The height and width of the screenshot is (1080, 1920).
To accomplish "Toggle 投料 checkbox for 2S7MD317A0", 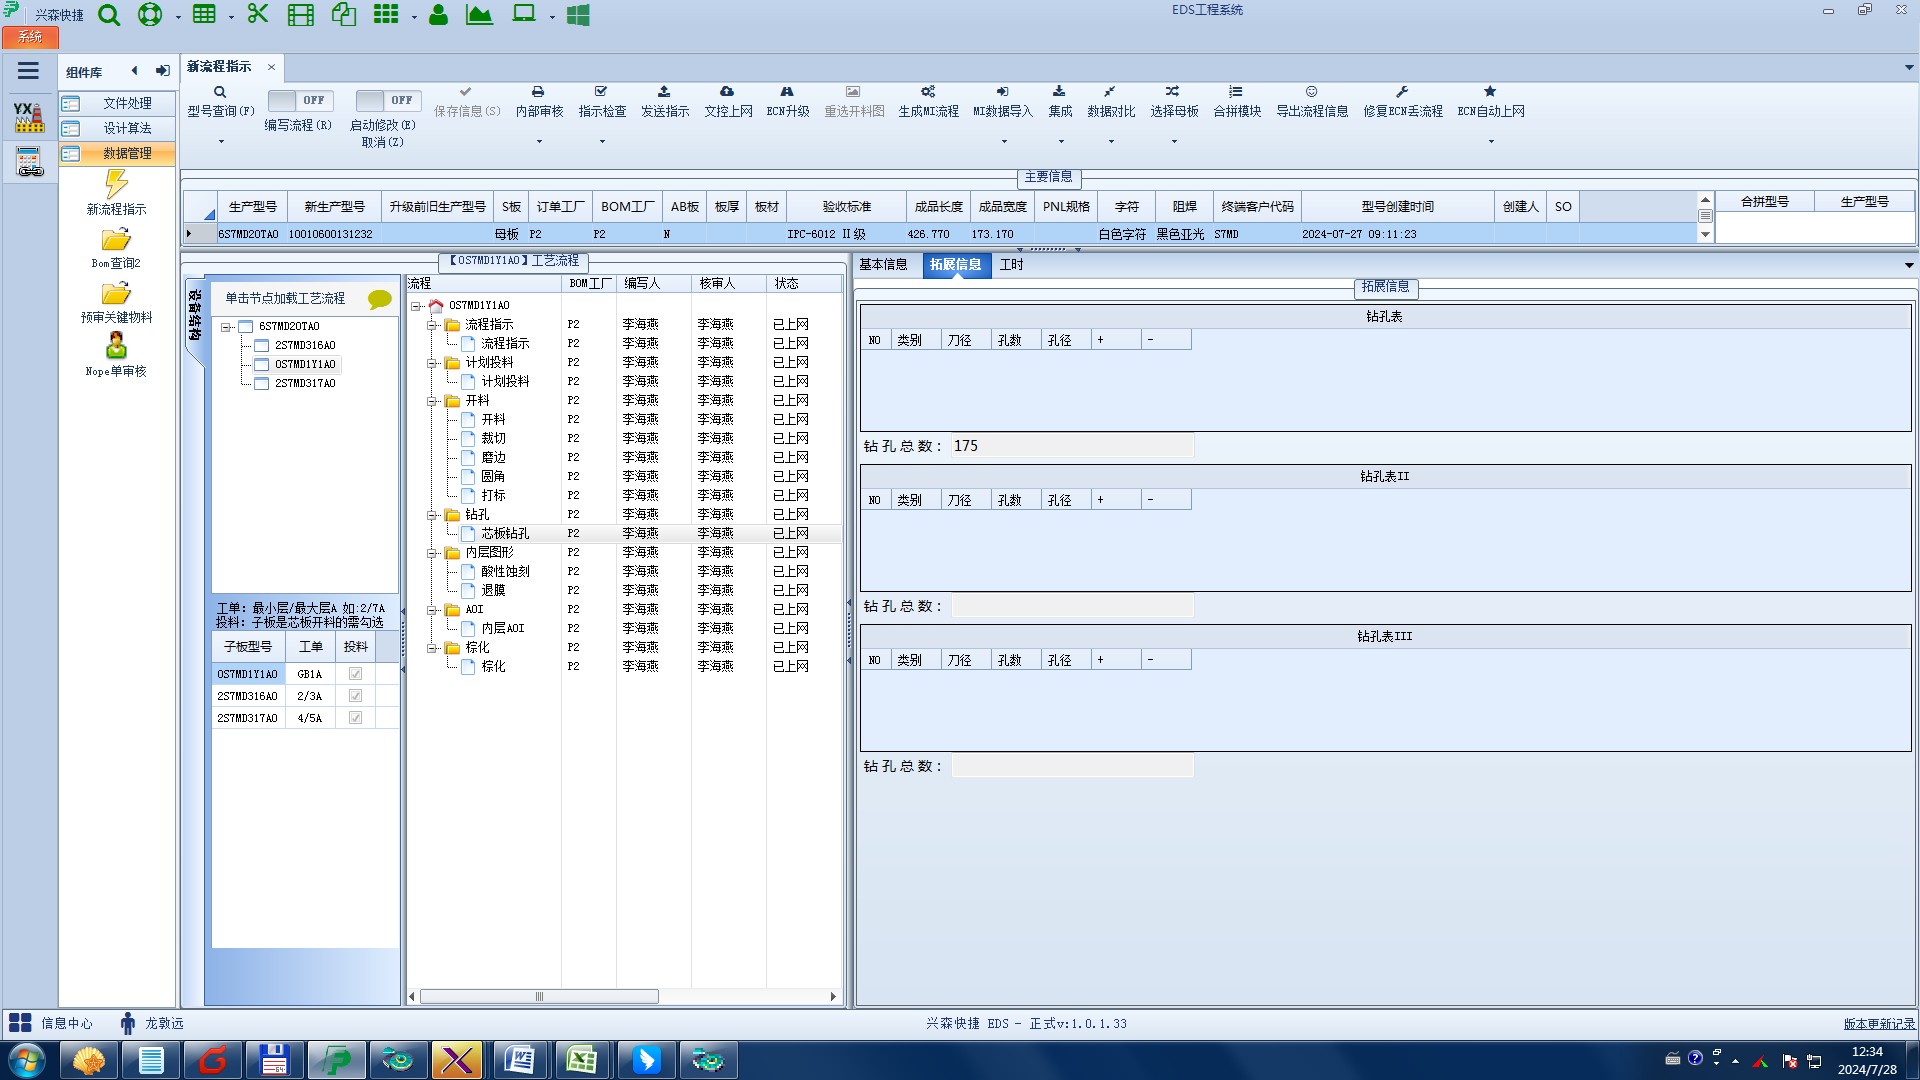I will point(355,718).
